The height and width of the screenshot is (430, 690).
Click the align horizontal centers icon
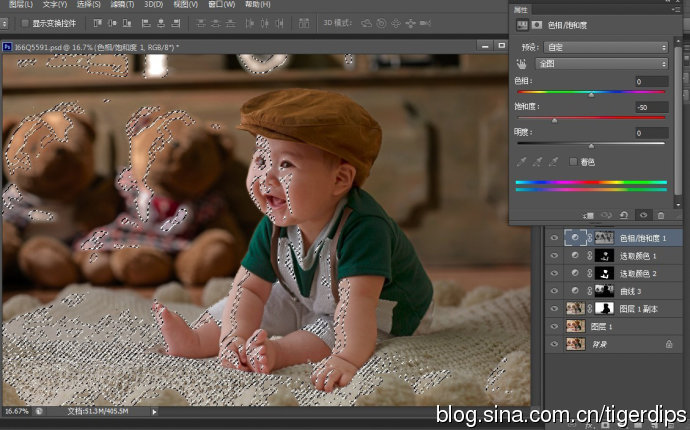pyautogui.click(x=161, y=23)
